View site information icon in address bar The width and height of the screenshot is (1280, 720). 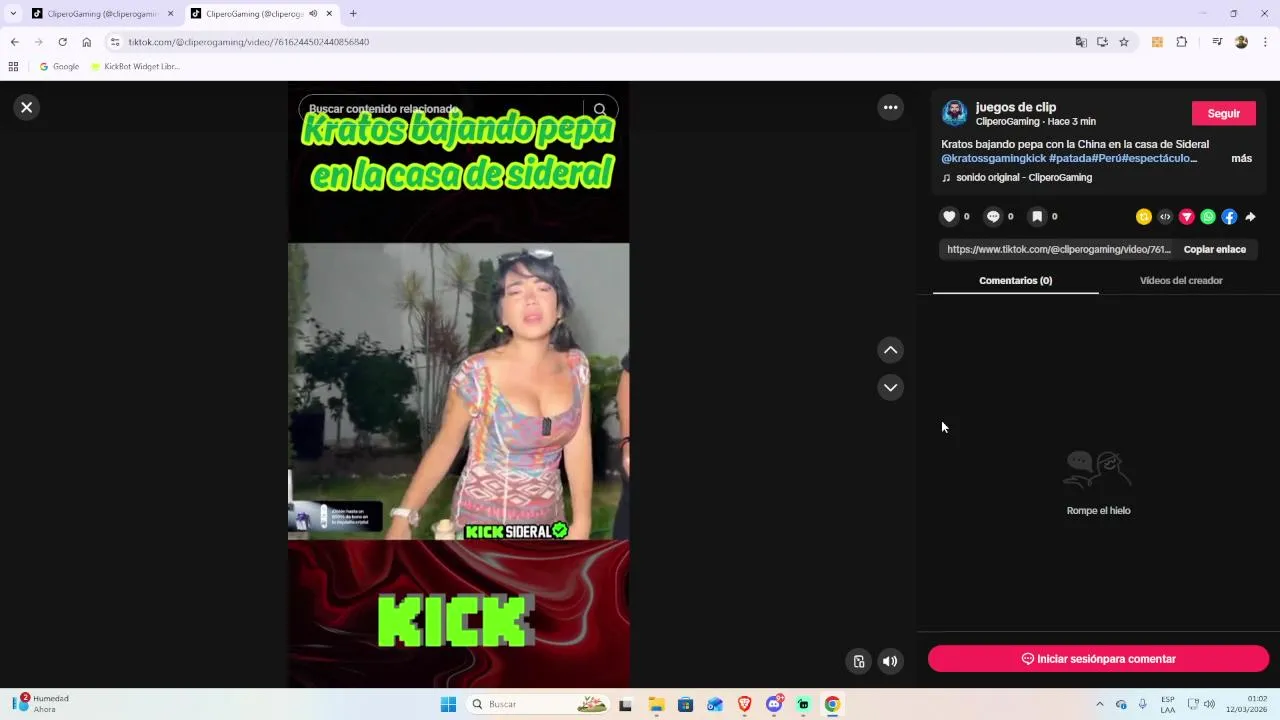pyautogui.click(x=115, y=42)
